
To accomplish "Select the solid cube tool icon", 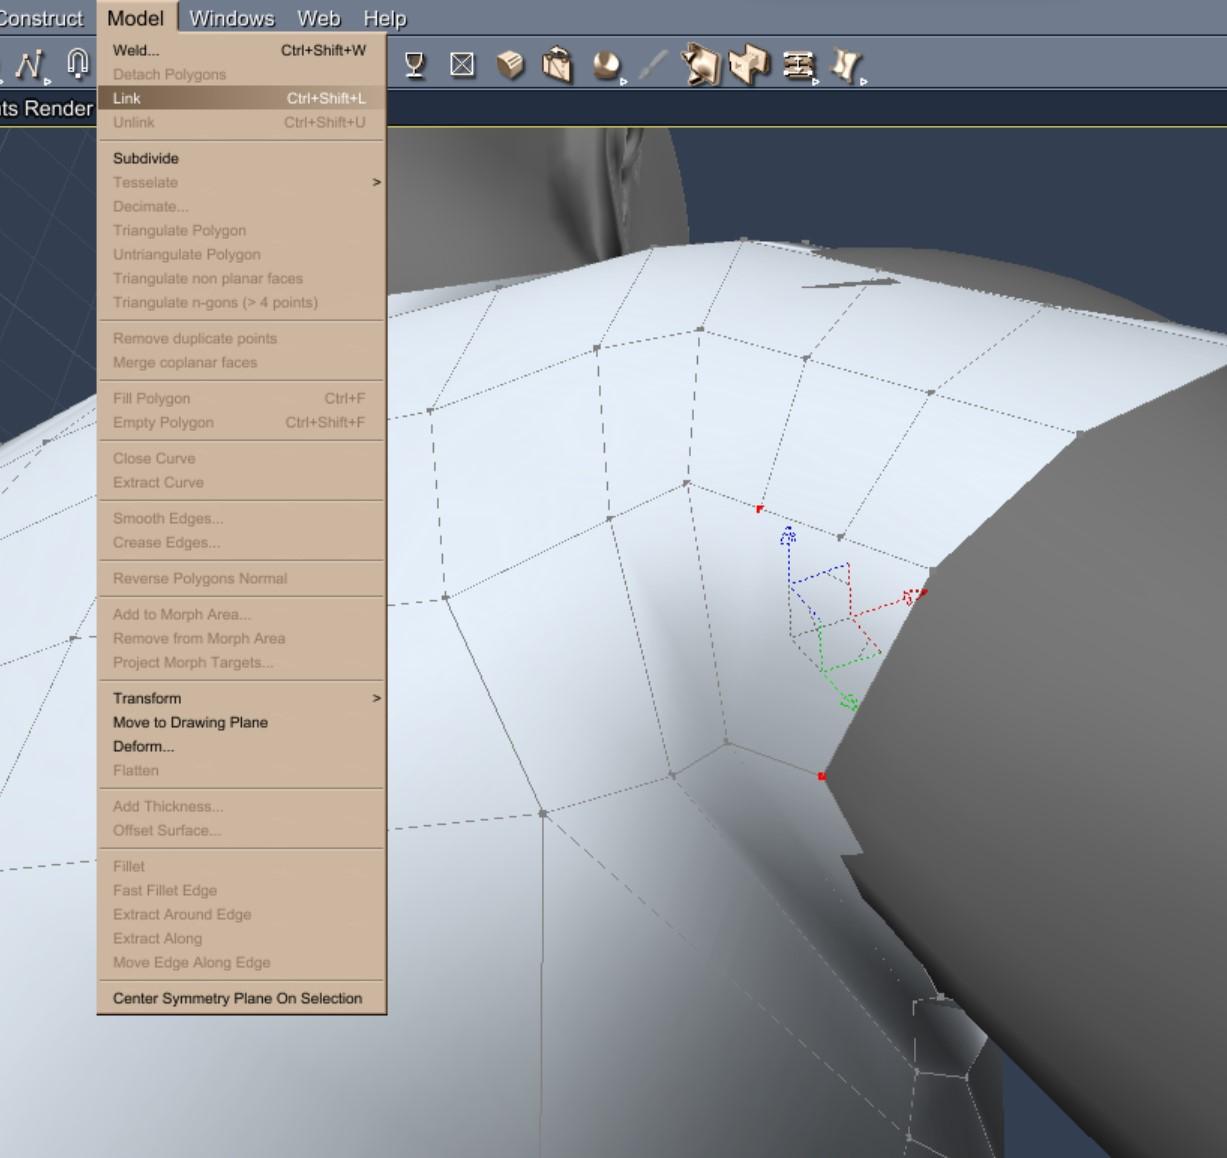I will (x=510, y=66).
